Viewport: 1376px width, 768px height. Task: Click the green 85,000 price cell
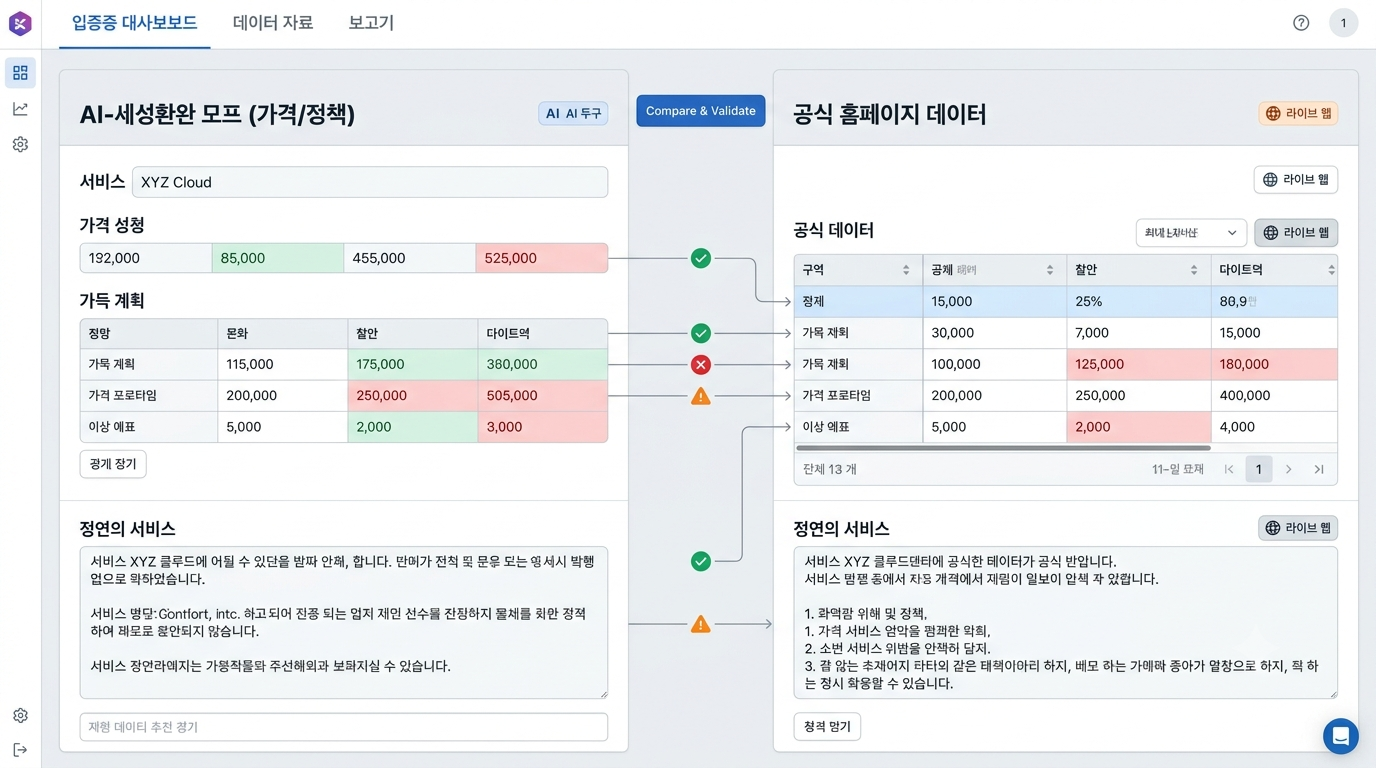tap(278, 258)
